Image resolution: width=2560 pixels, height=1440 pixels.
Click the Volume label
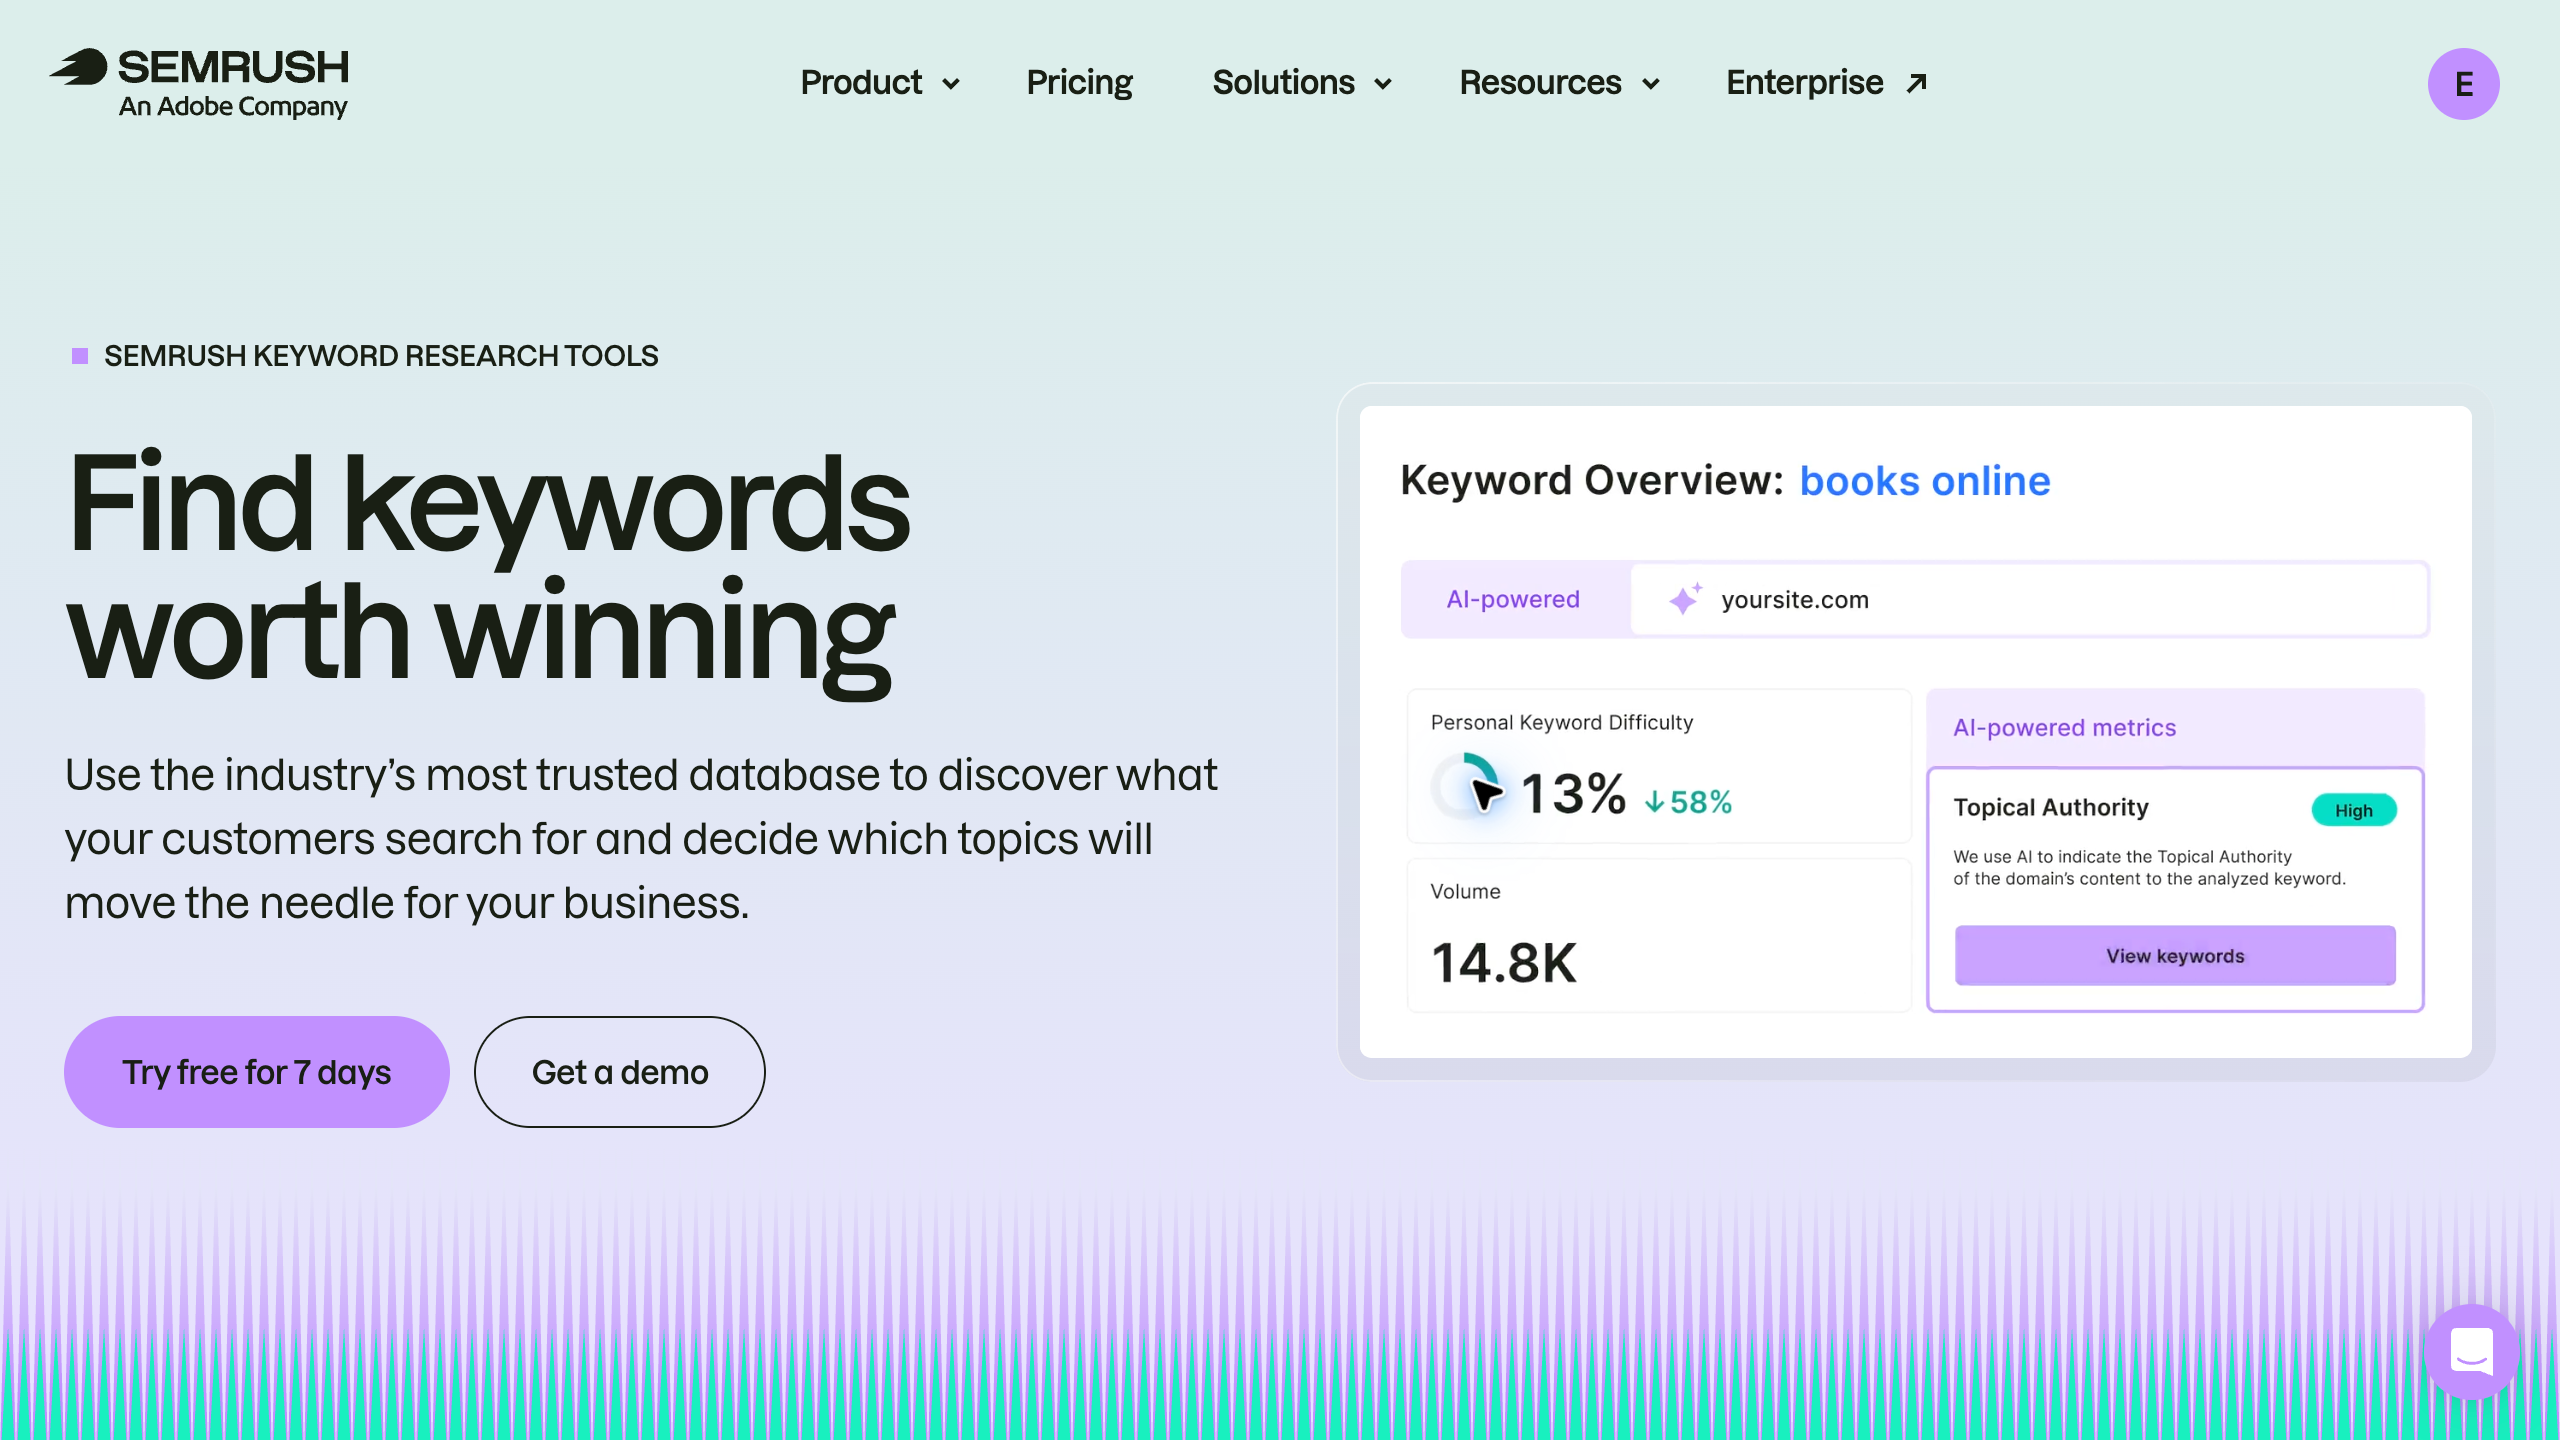pyautogui.click(x=1465, y=891)
